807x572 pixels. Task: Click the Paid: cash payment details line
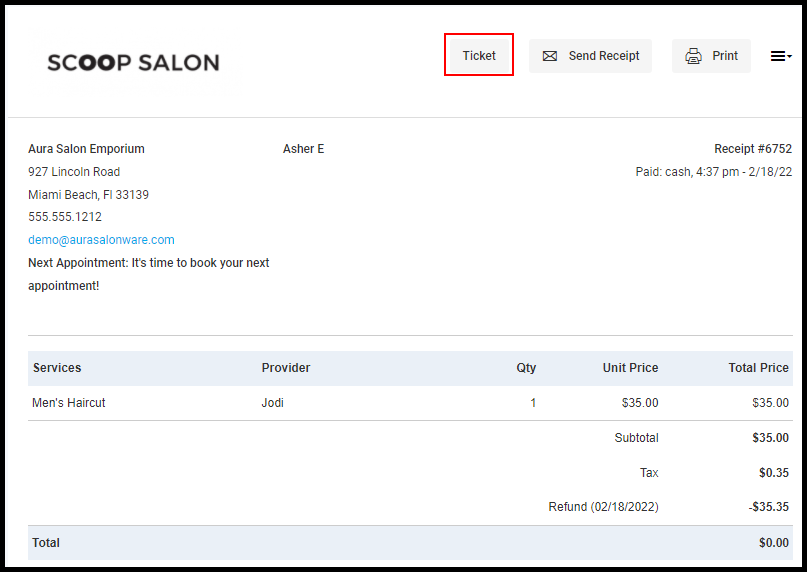pyautogui.click(x=714, y=171)
